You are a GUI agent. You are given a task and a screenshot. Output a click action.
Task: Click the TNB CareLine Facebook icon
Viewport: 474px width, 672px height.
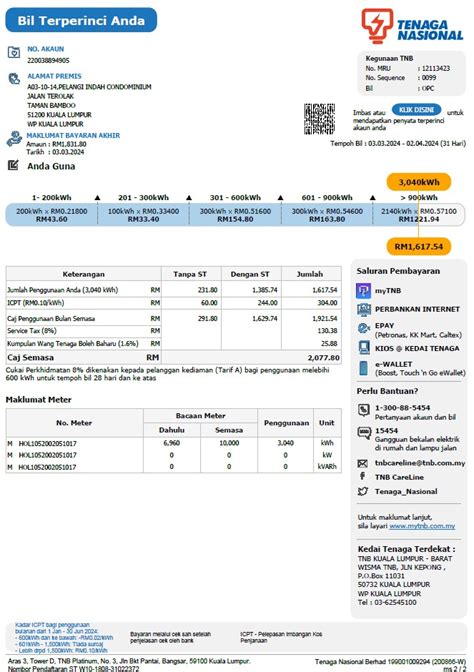pyautogui.click(x=363, y=476)
